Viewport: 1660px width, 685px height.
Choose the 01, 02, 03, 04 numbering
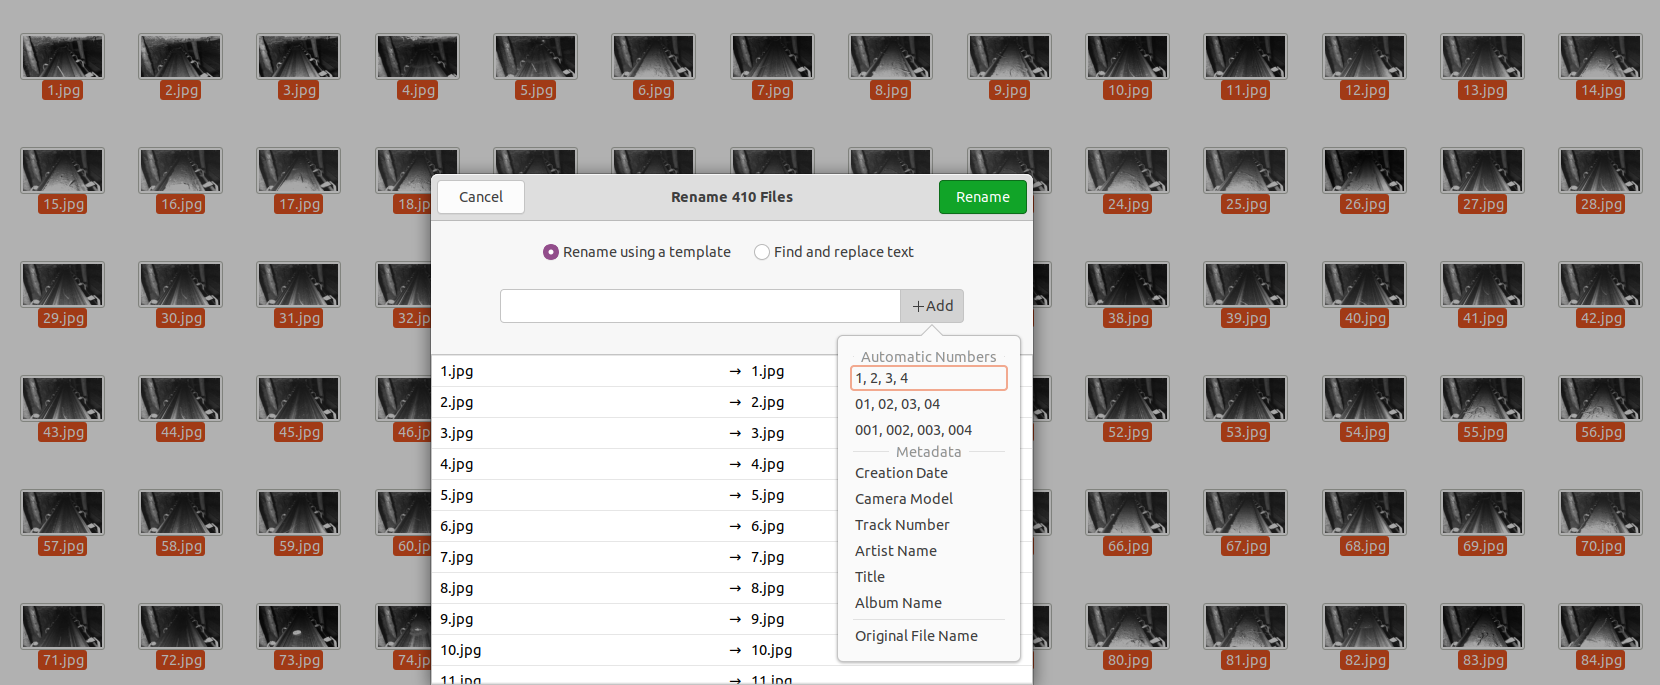click(x=897, y=404)
